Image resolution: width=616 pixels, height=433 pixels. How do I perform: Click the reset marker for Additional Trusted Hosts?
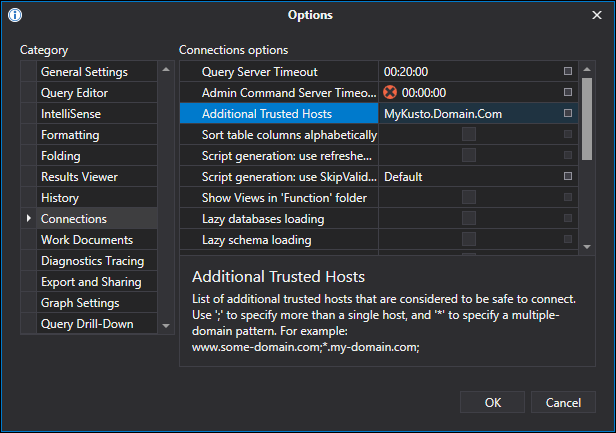pyautogui.click(x=568, y=114)
